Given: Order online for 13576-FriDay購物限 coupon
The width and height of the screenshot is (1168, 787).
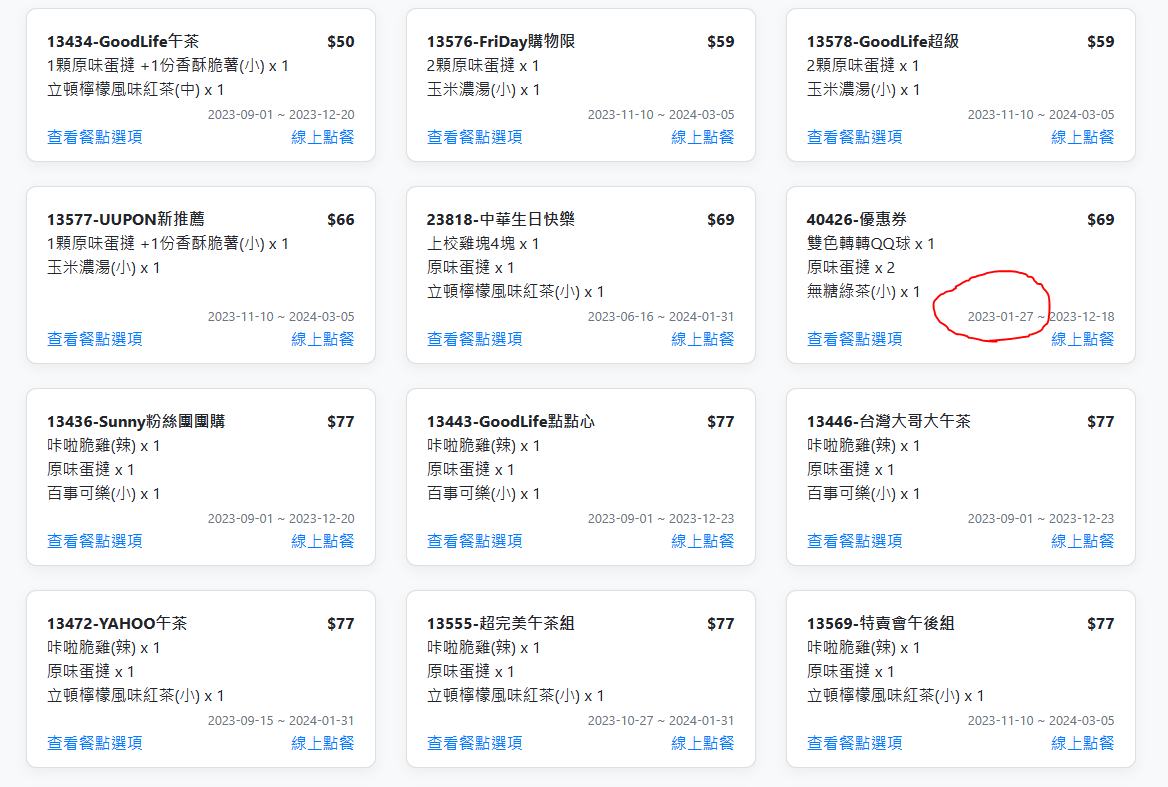Looking at the screenshot, I should [x=702, y=137].
